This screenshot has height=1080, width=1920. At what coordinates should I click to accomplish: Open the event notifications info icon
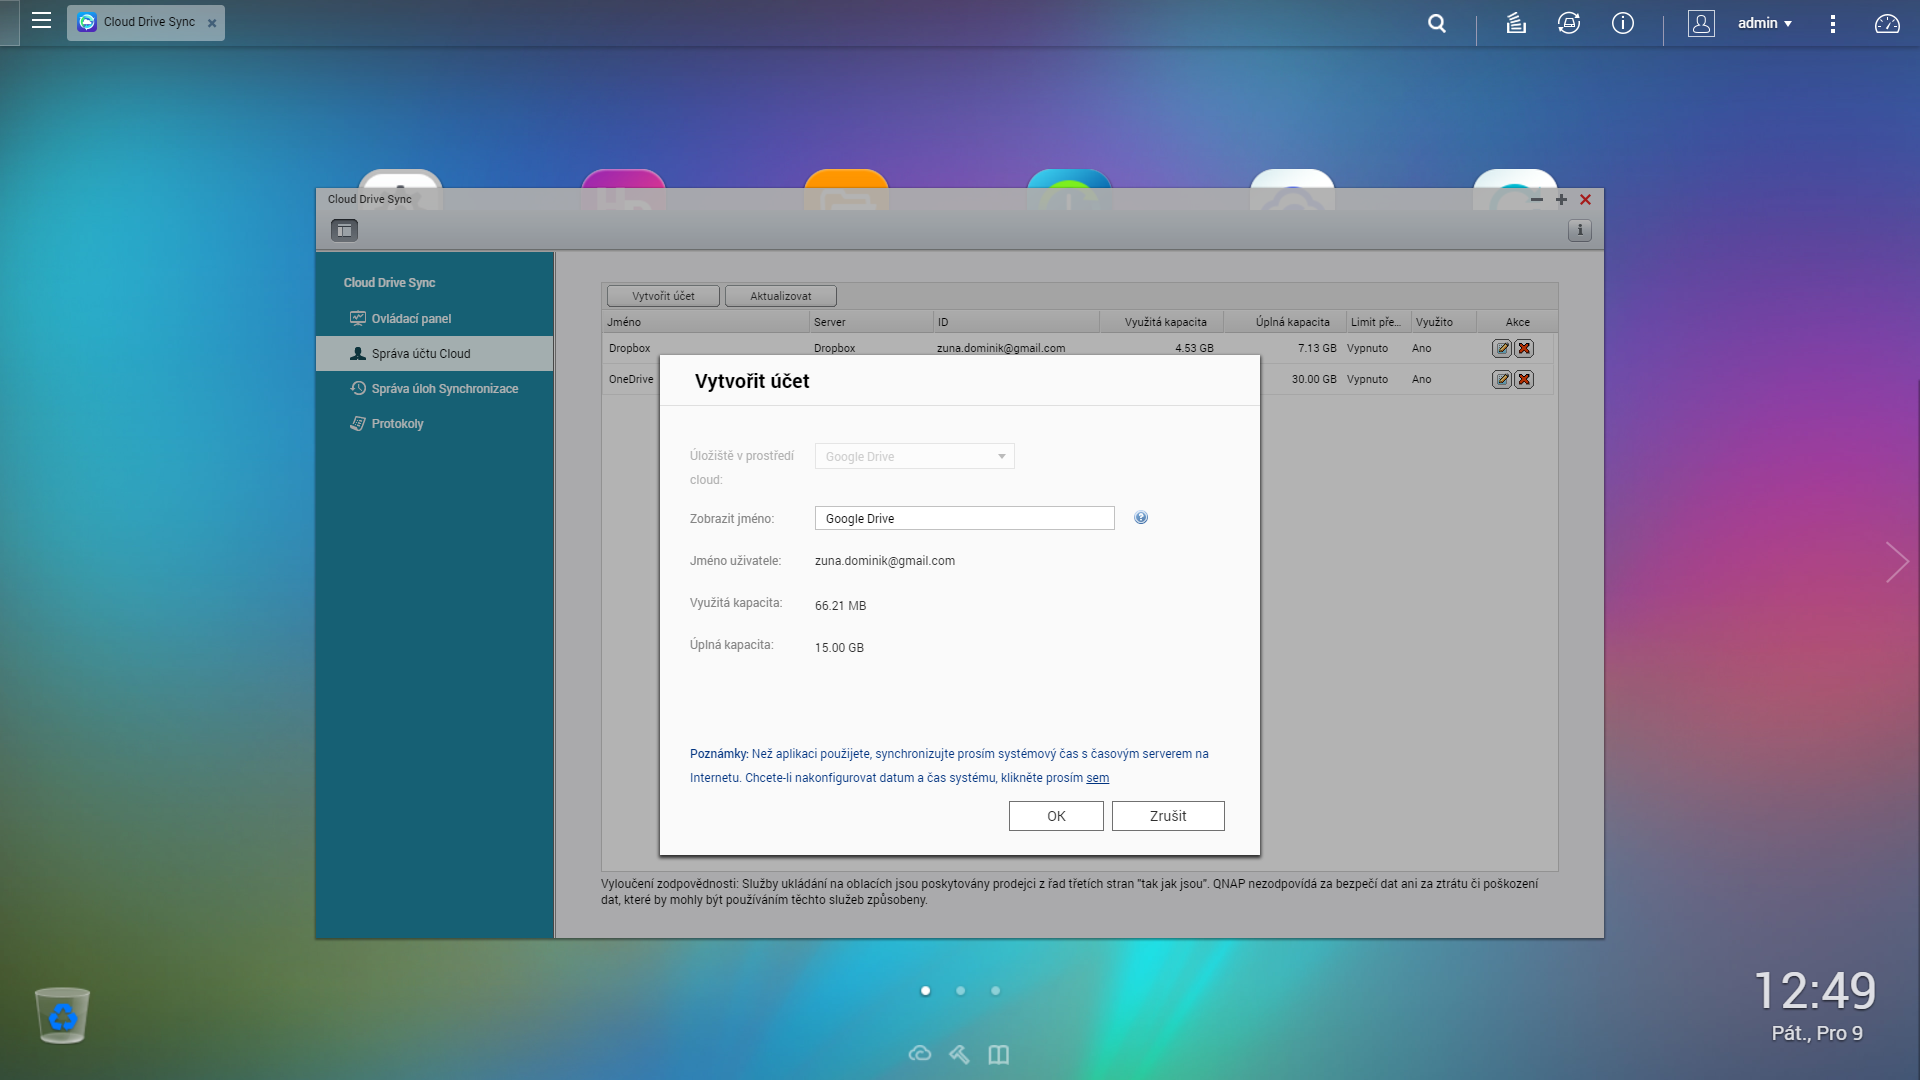click(1623, 23)
